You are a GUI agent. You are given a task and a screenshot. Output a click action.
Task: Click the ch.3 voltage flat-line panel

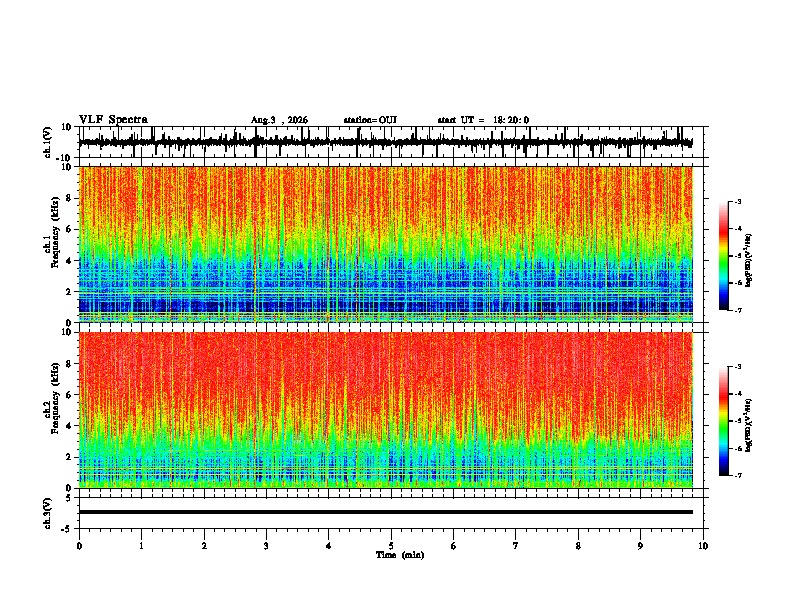[391, 513]
